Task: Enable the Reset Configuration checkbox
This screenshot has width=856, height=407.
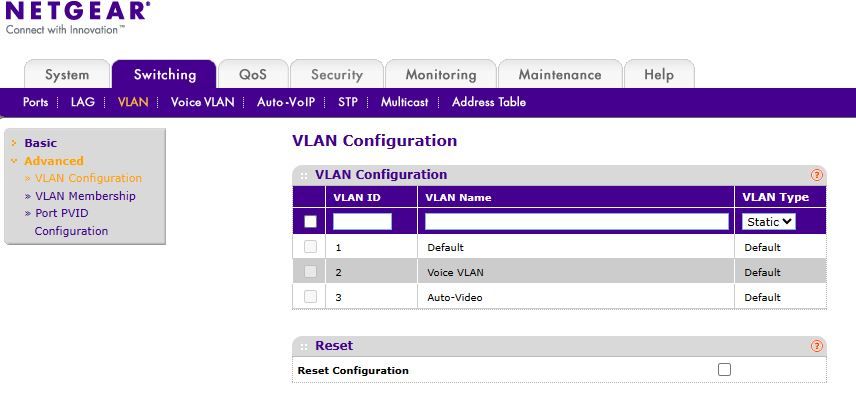Action: tap(724, 370)
